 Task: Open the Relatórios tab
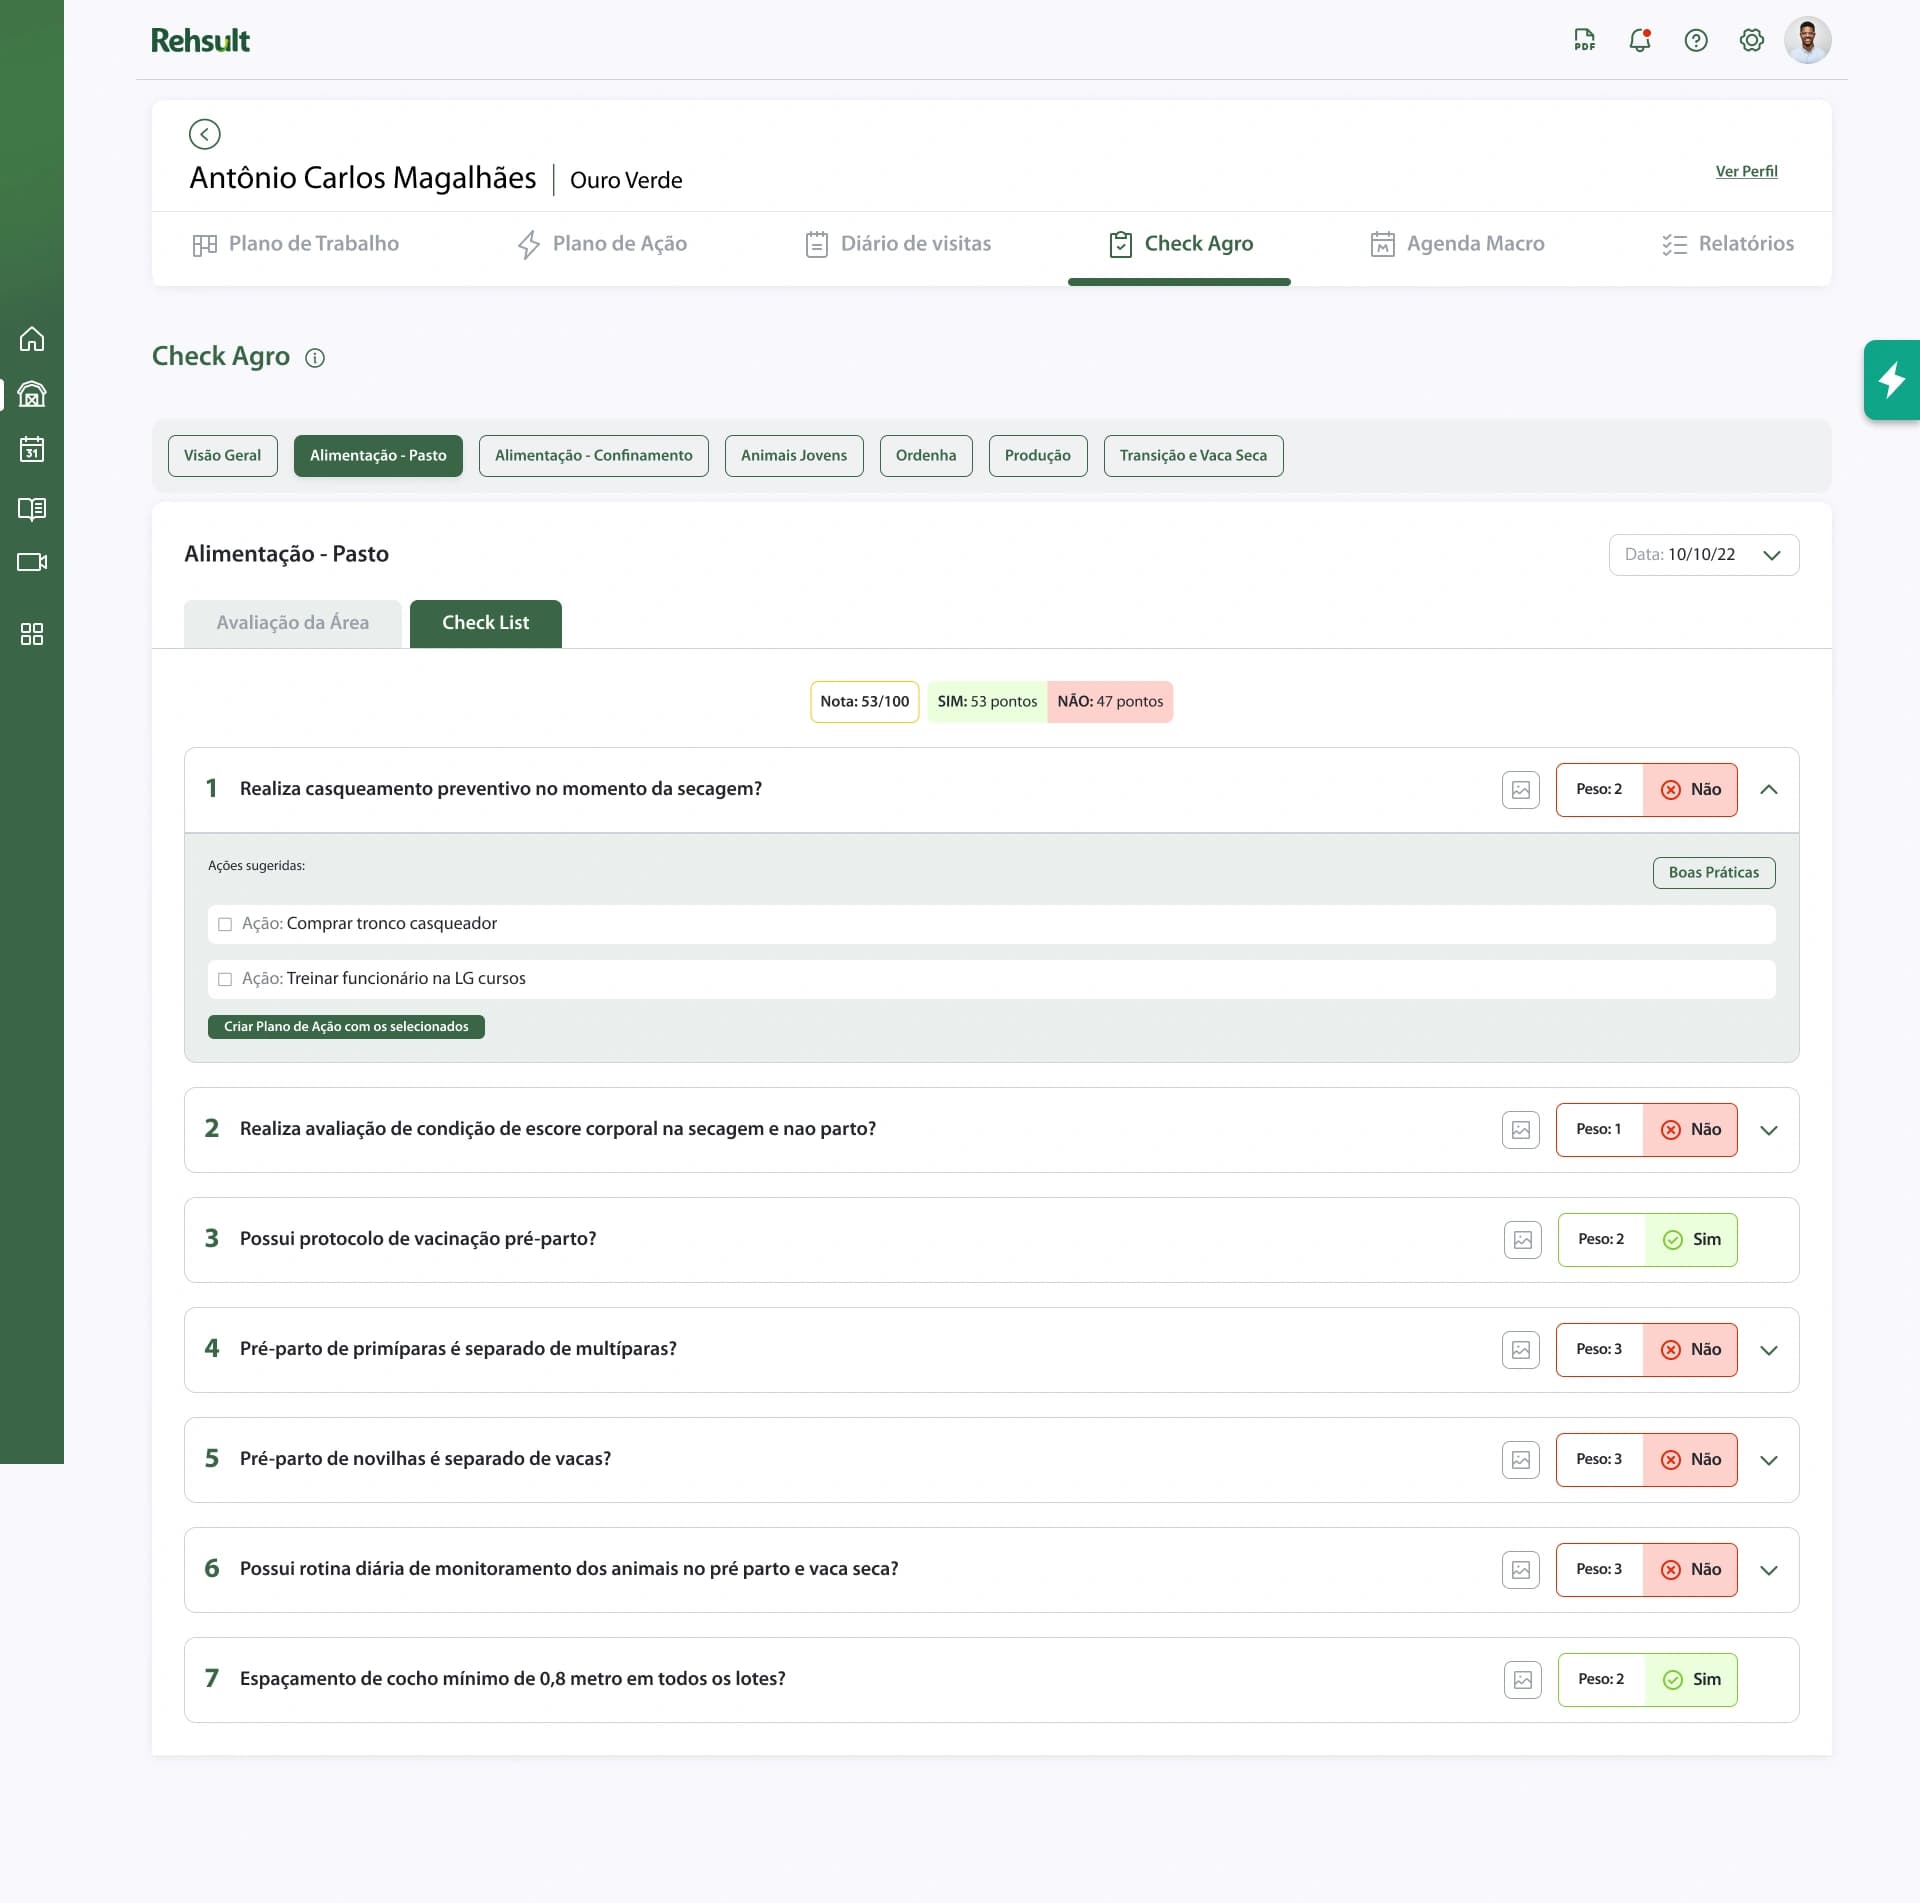(1728, 244)
